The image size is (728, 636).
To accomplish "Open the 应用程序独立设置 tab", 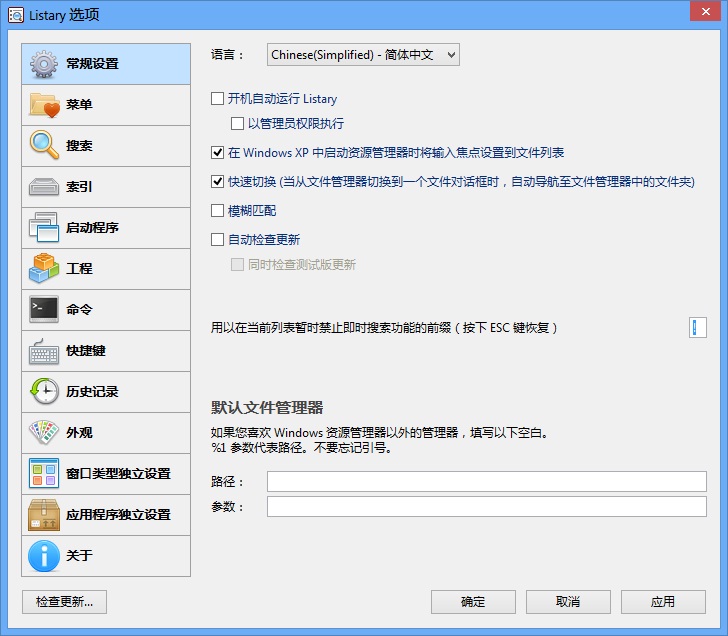I will tap(105, 515).
